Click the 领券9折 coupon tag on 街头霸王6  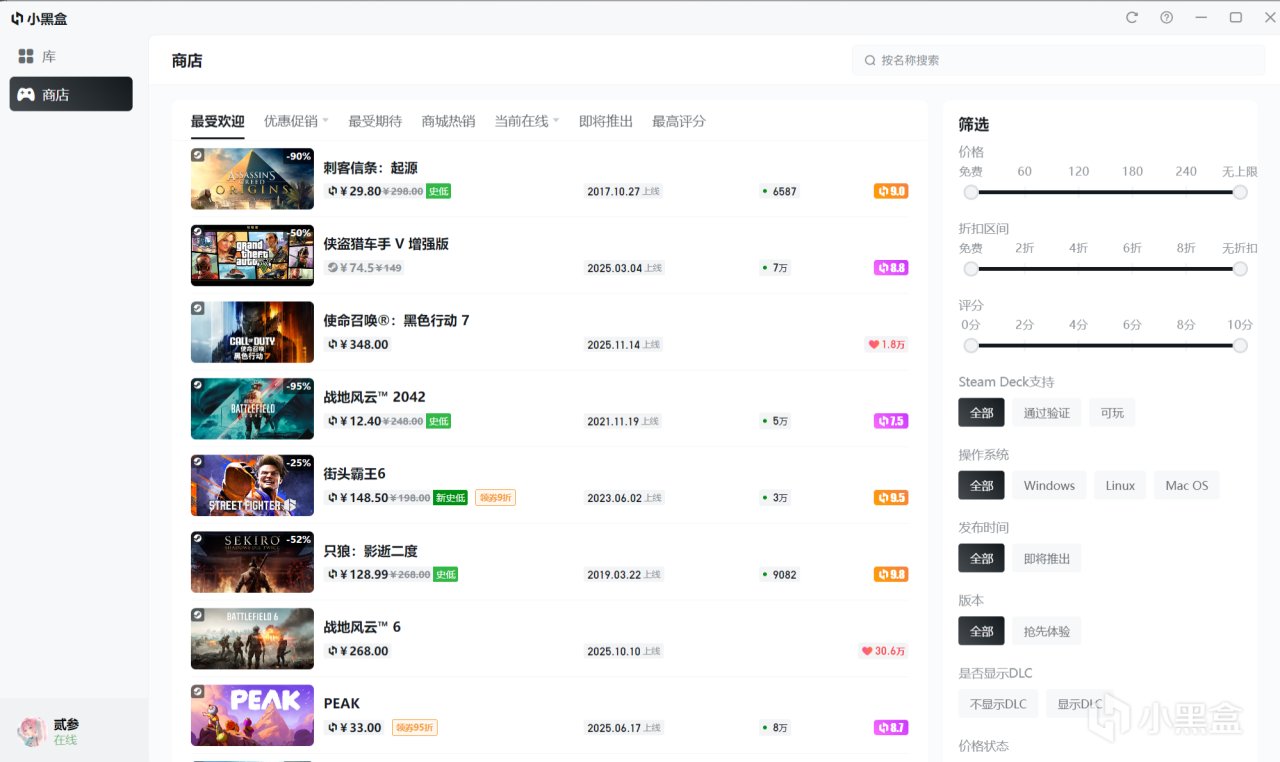pyautogui.click(x=495, y=498)
